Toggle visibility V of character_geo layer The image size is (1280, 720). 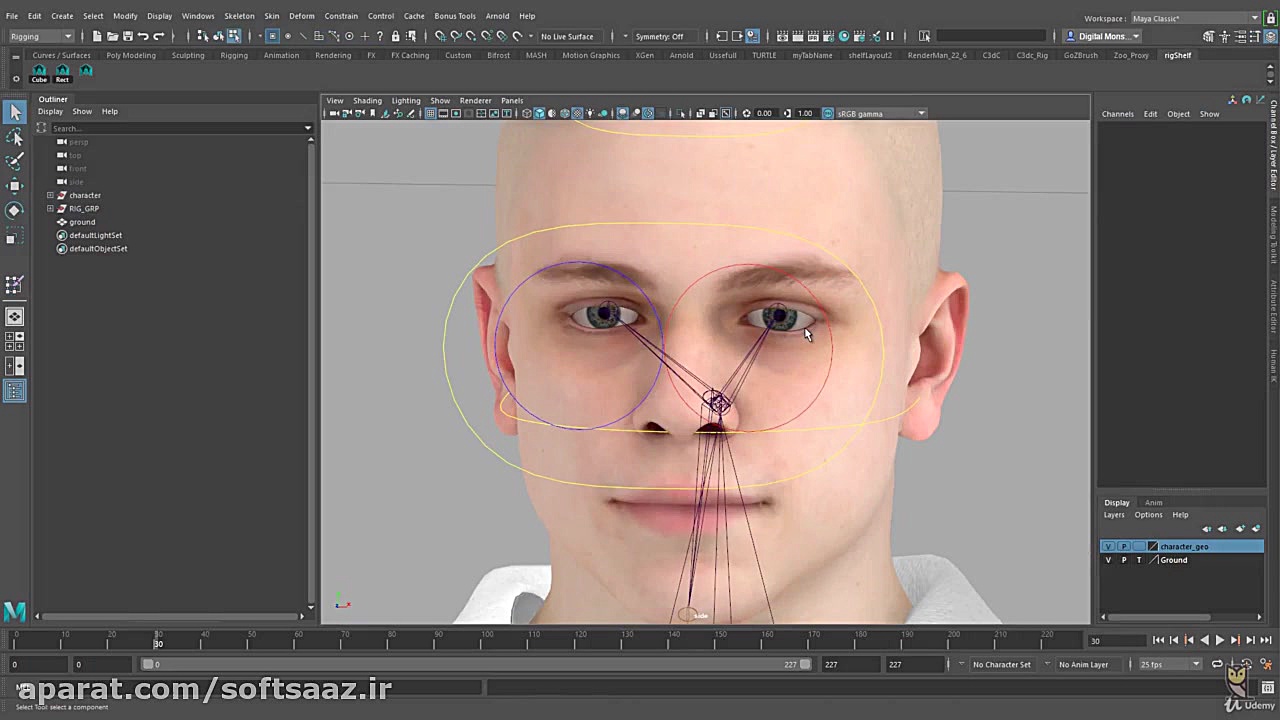click(x=1108, y=547)
